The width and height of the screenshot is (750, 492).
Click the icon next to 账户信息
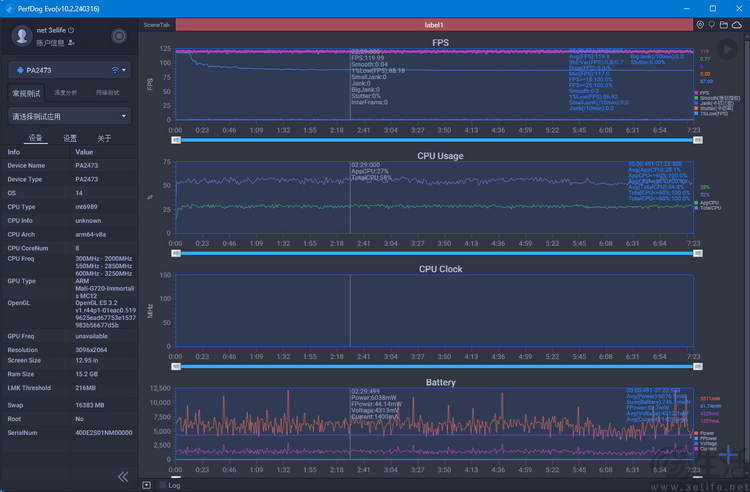[x=71, y=43]
